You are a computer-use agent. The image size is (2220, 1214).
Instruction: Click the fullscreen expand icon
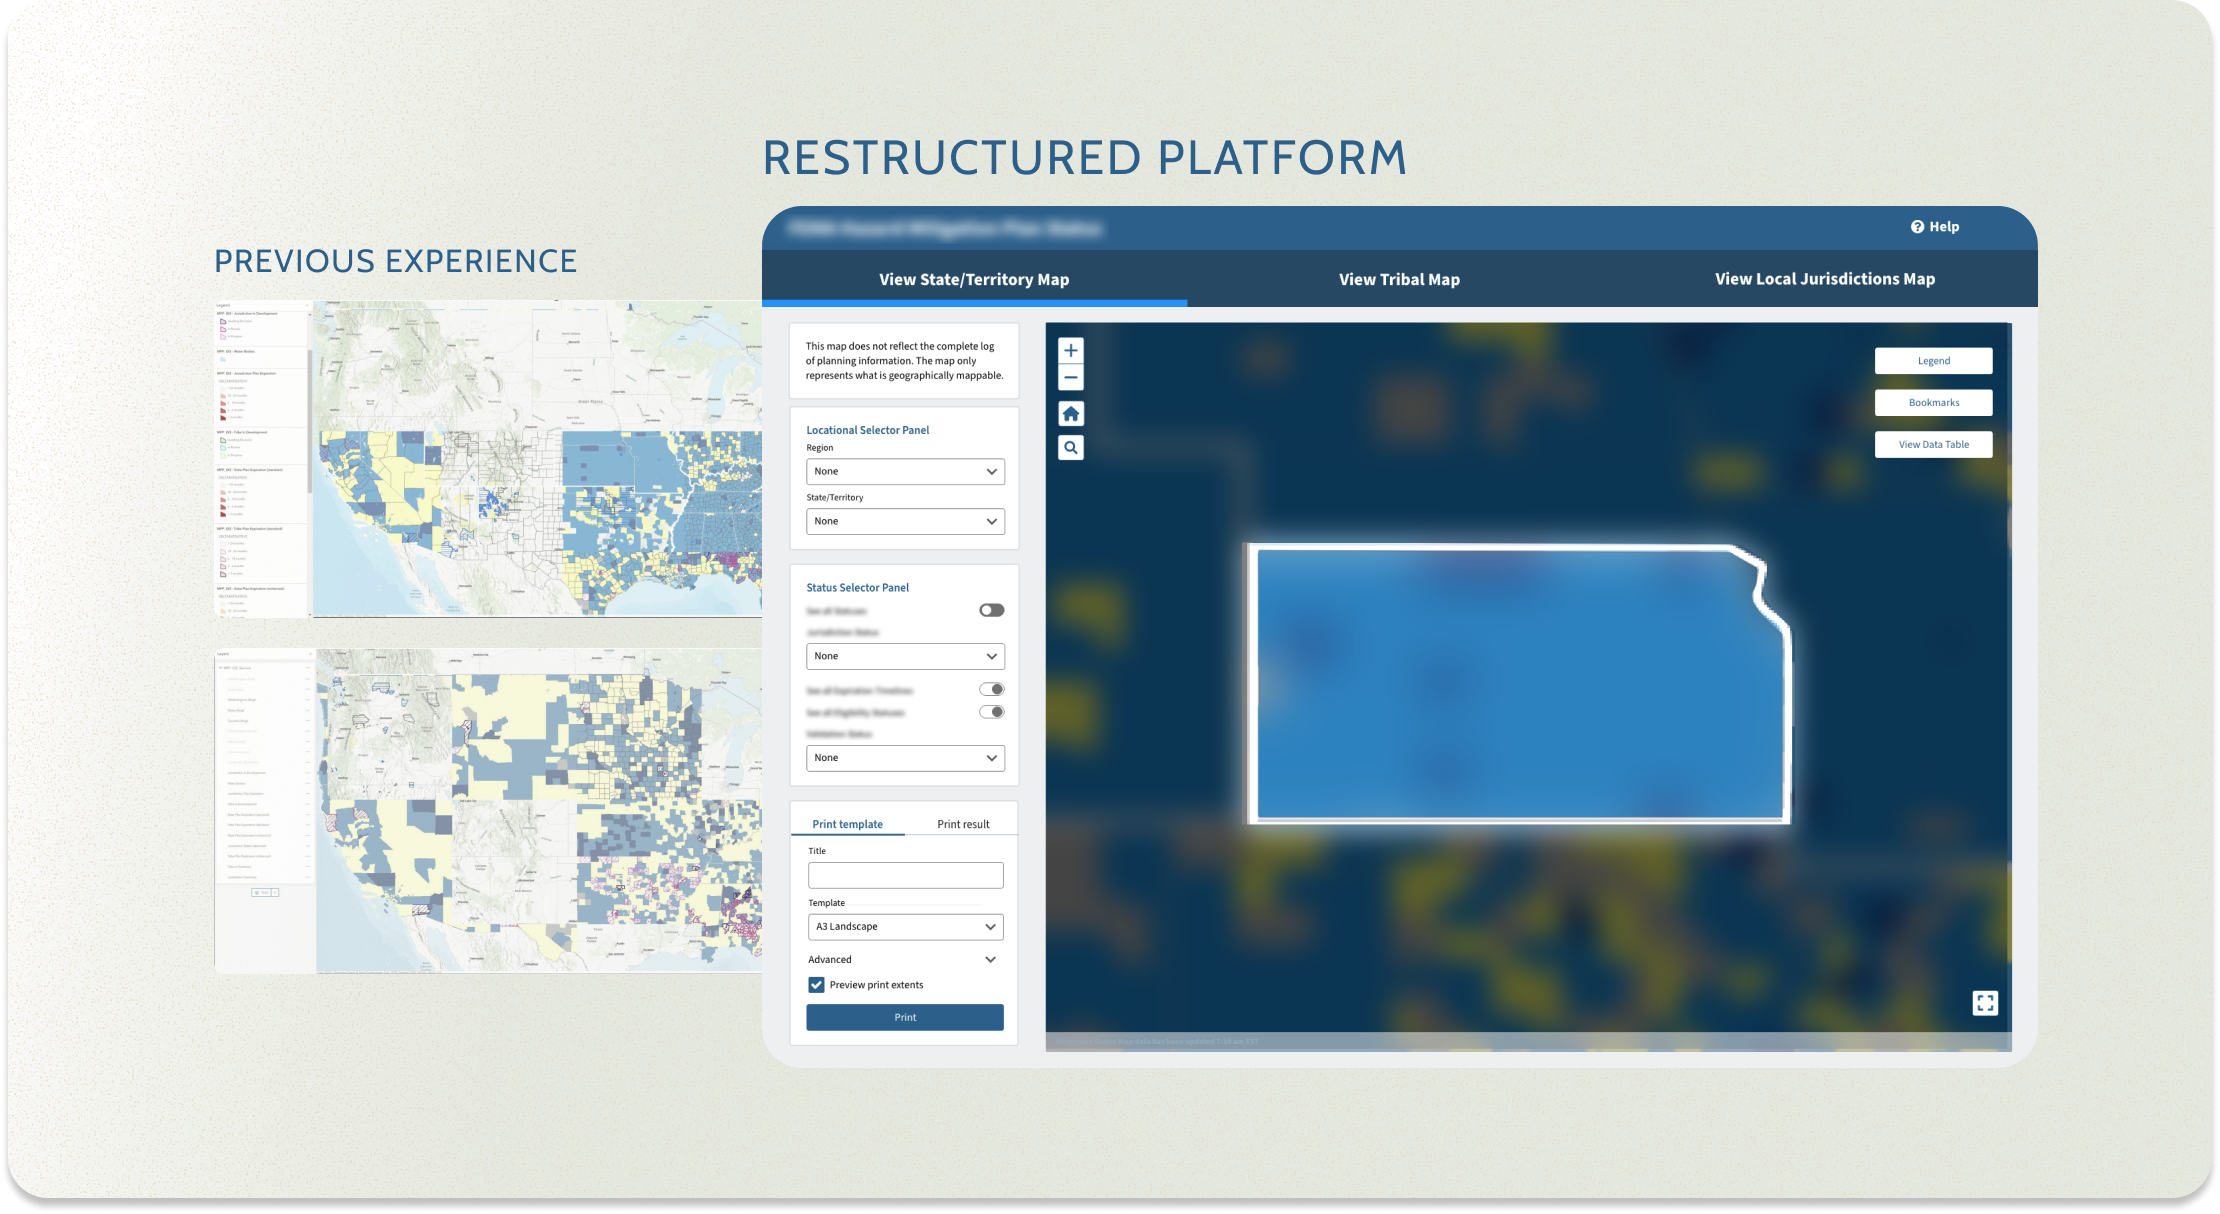1985,1003
